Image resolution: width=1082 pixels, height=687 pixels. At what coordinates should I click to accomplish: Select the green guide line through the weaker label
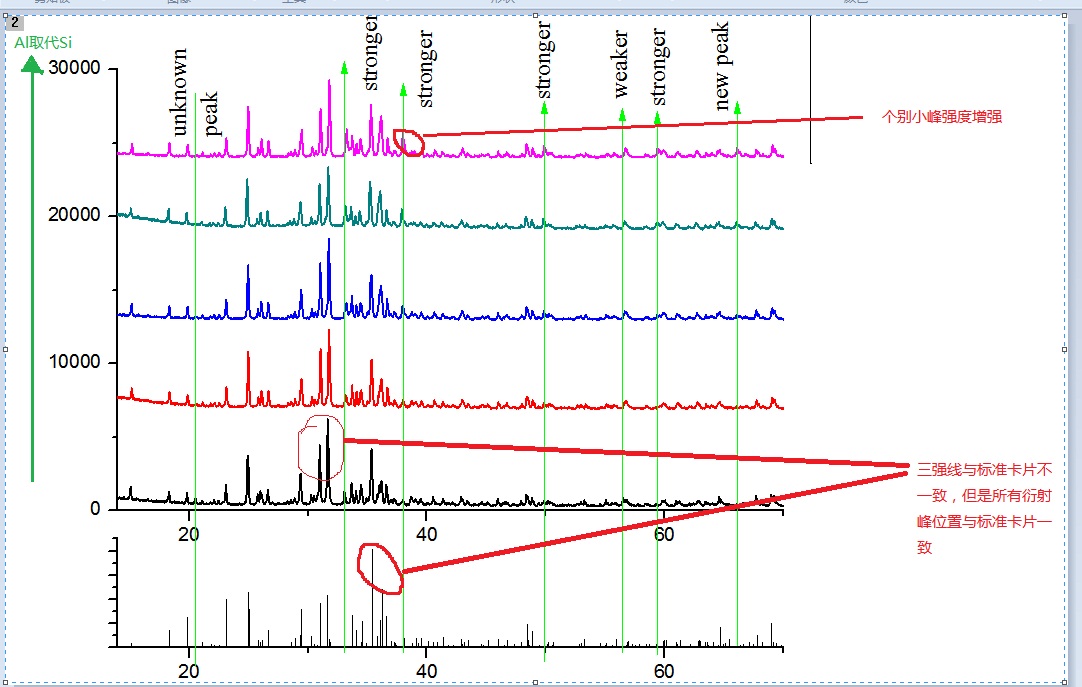pyautogui.click(x=622, y=379)
